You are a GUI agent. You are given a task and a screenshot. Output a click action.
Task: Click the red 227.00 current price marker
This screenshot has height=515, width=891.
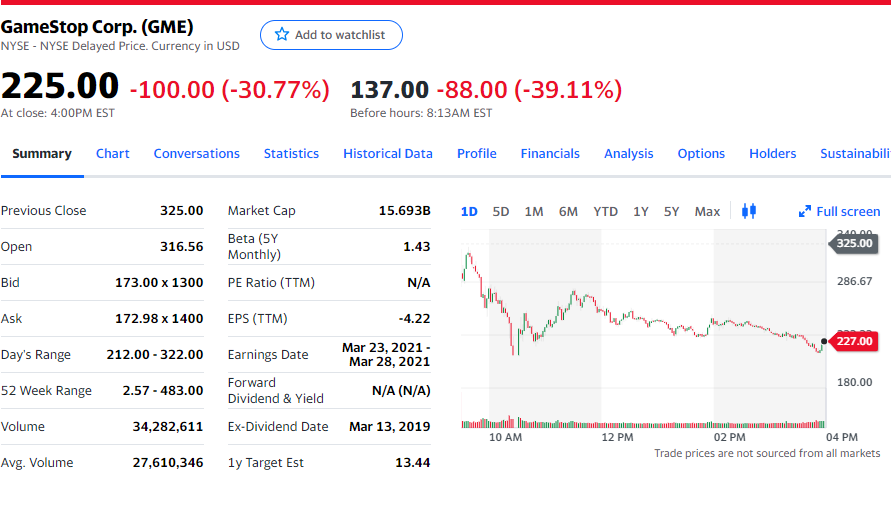point(853,342)
